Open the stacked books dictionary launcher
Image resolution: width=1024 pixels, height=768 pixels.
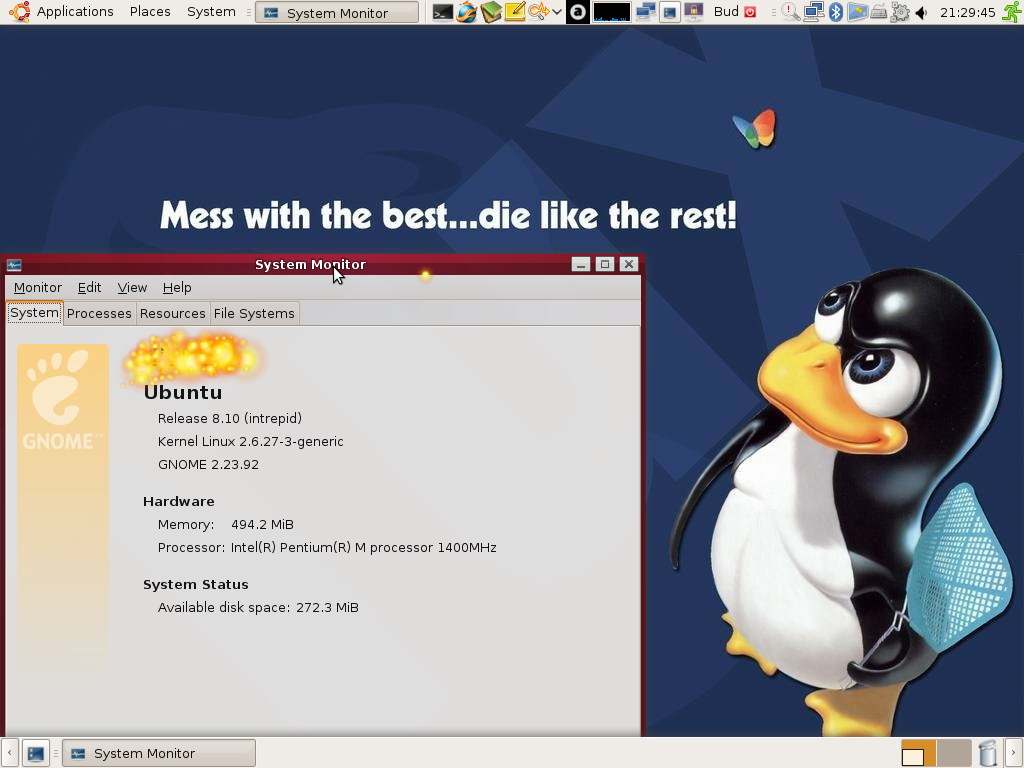pos(491,12)
